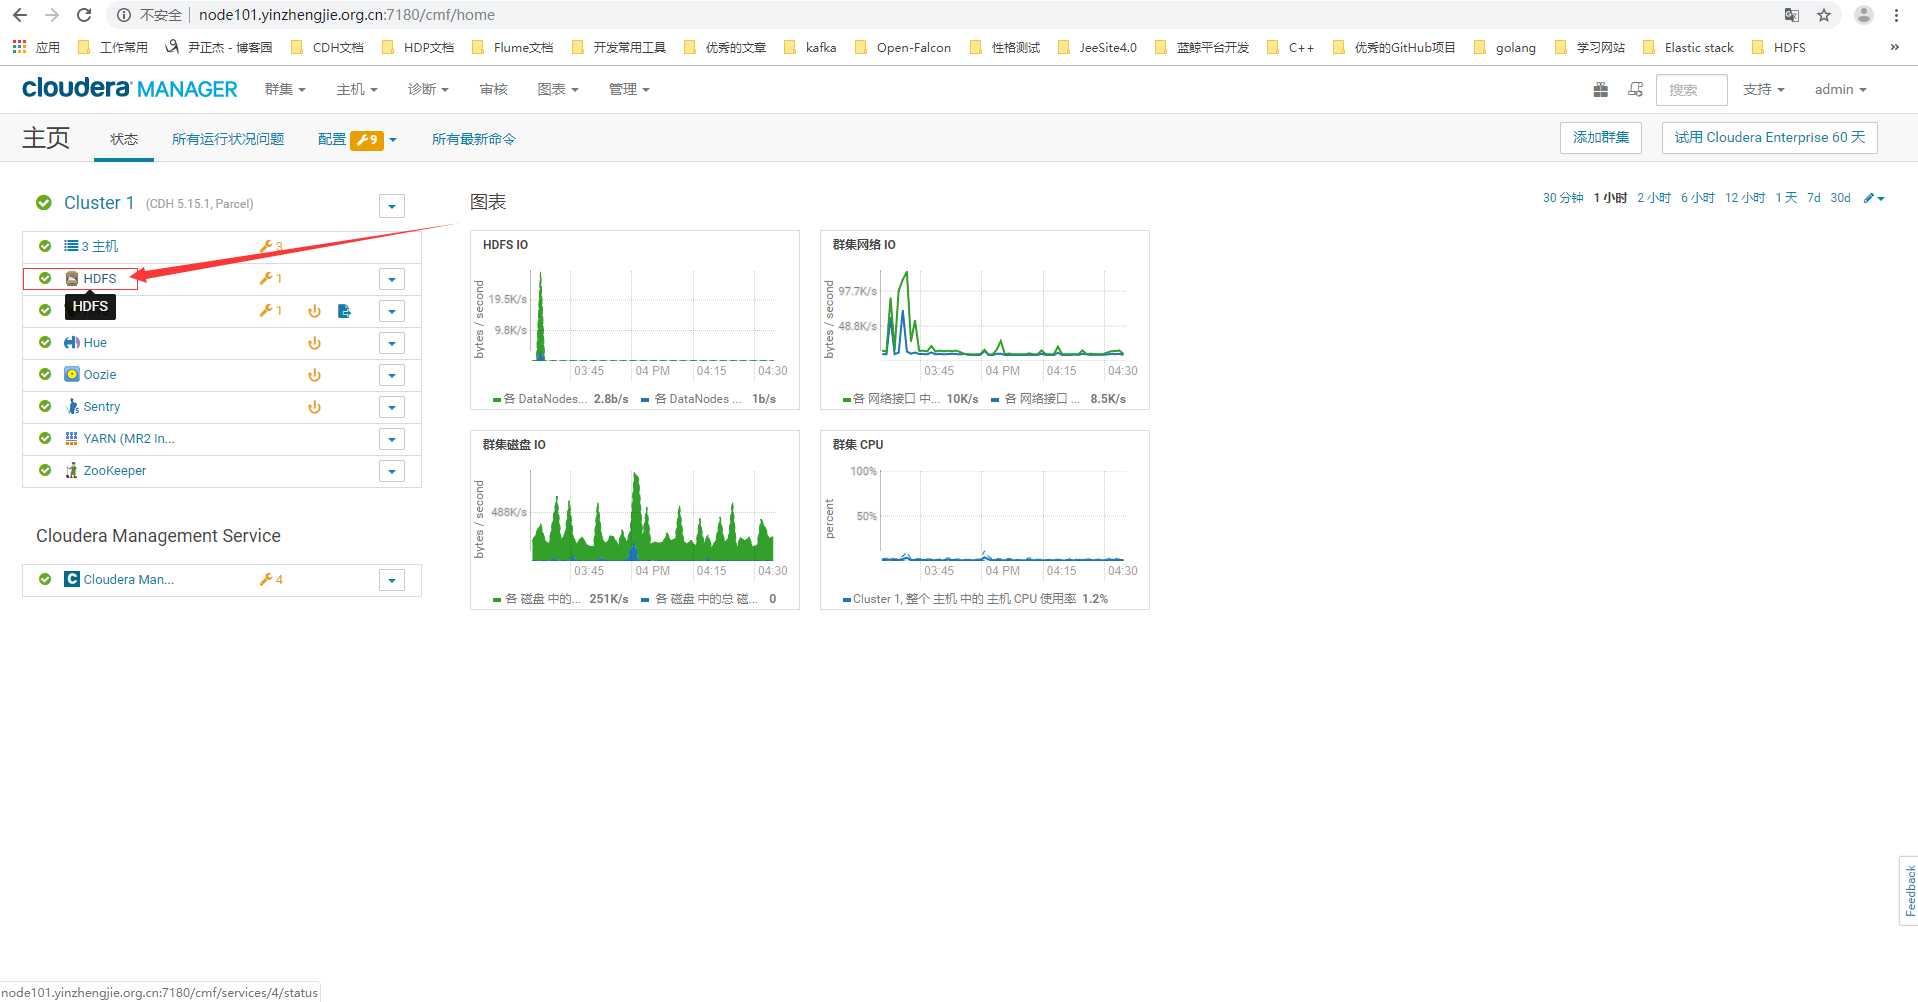Viewport: 1918px width, 1002px height.
Task: Expand the Sentry row actions dropdown
Action: coord(392,408)
